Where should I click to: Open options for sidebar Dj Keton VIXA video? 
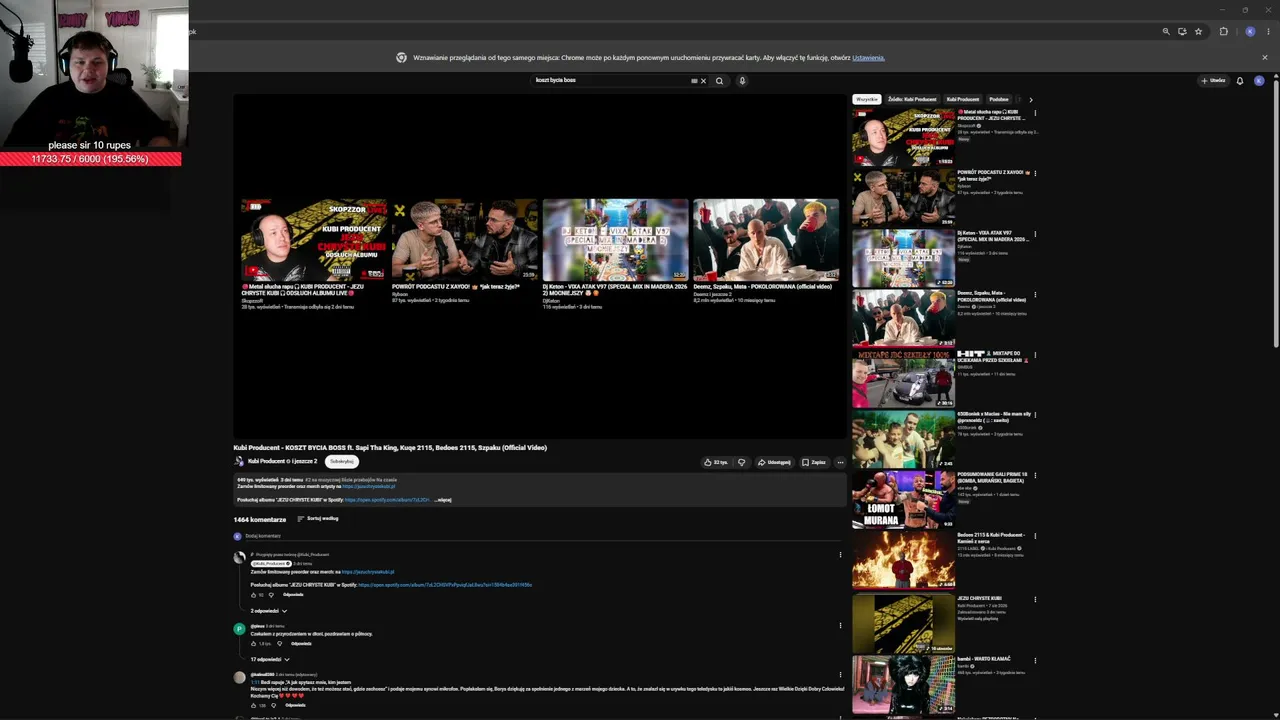pyautogui.click(x=1035, y=234)
